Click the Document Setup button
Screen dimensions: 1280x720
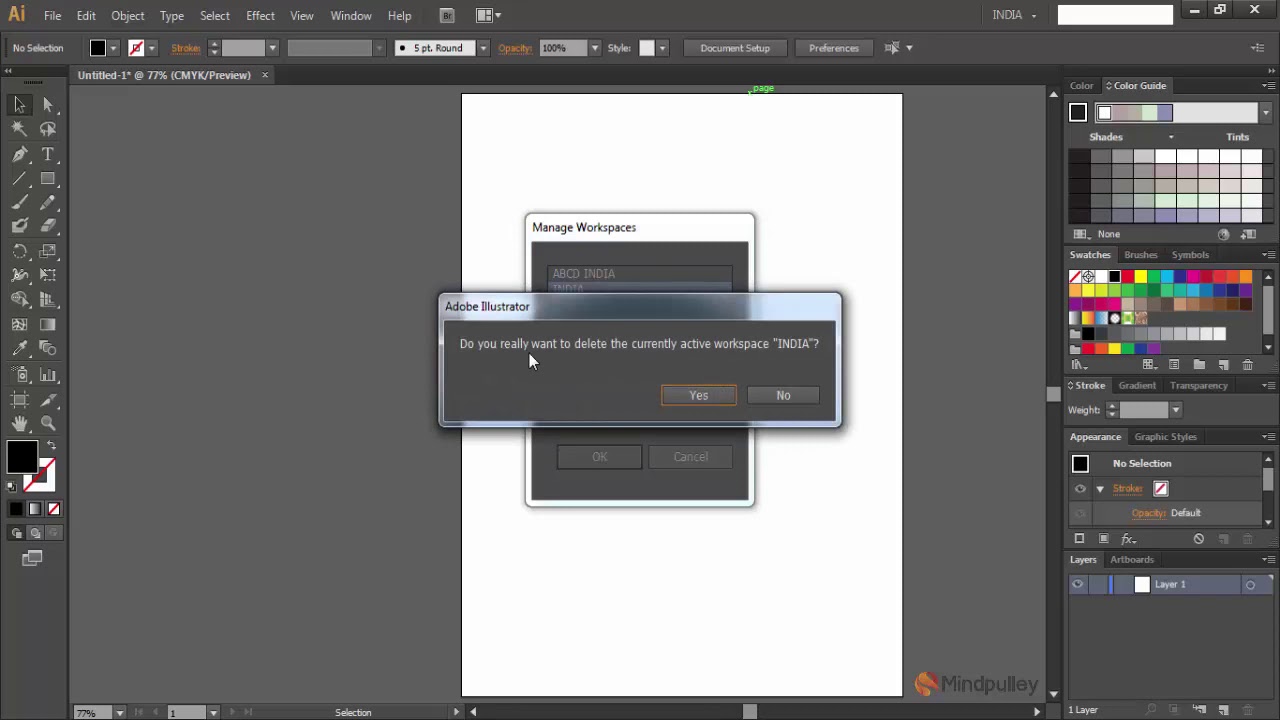(735, 48)
